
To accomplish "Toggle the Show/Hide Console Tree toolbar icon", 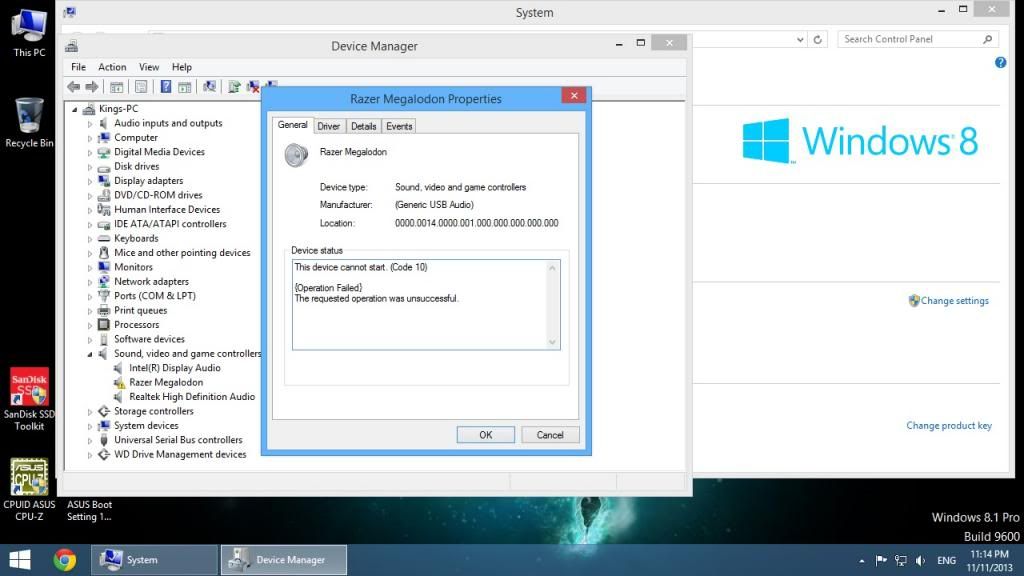I will pyautogui.click(x=116, y=87).
